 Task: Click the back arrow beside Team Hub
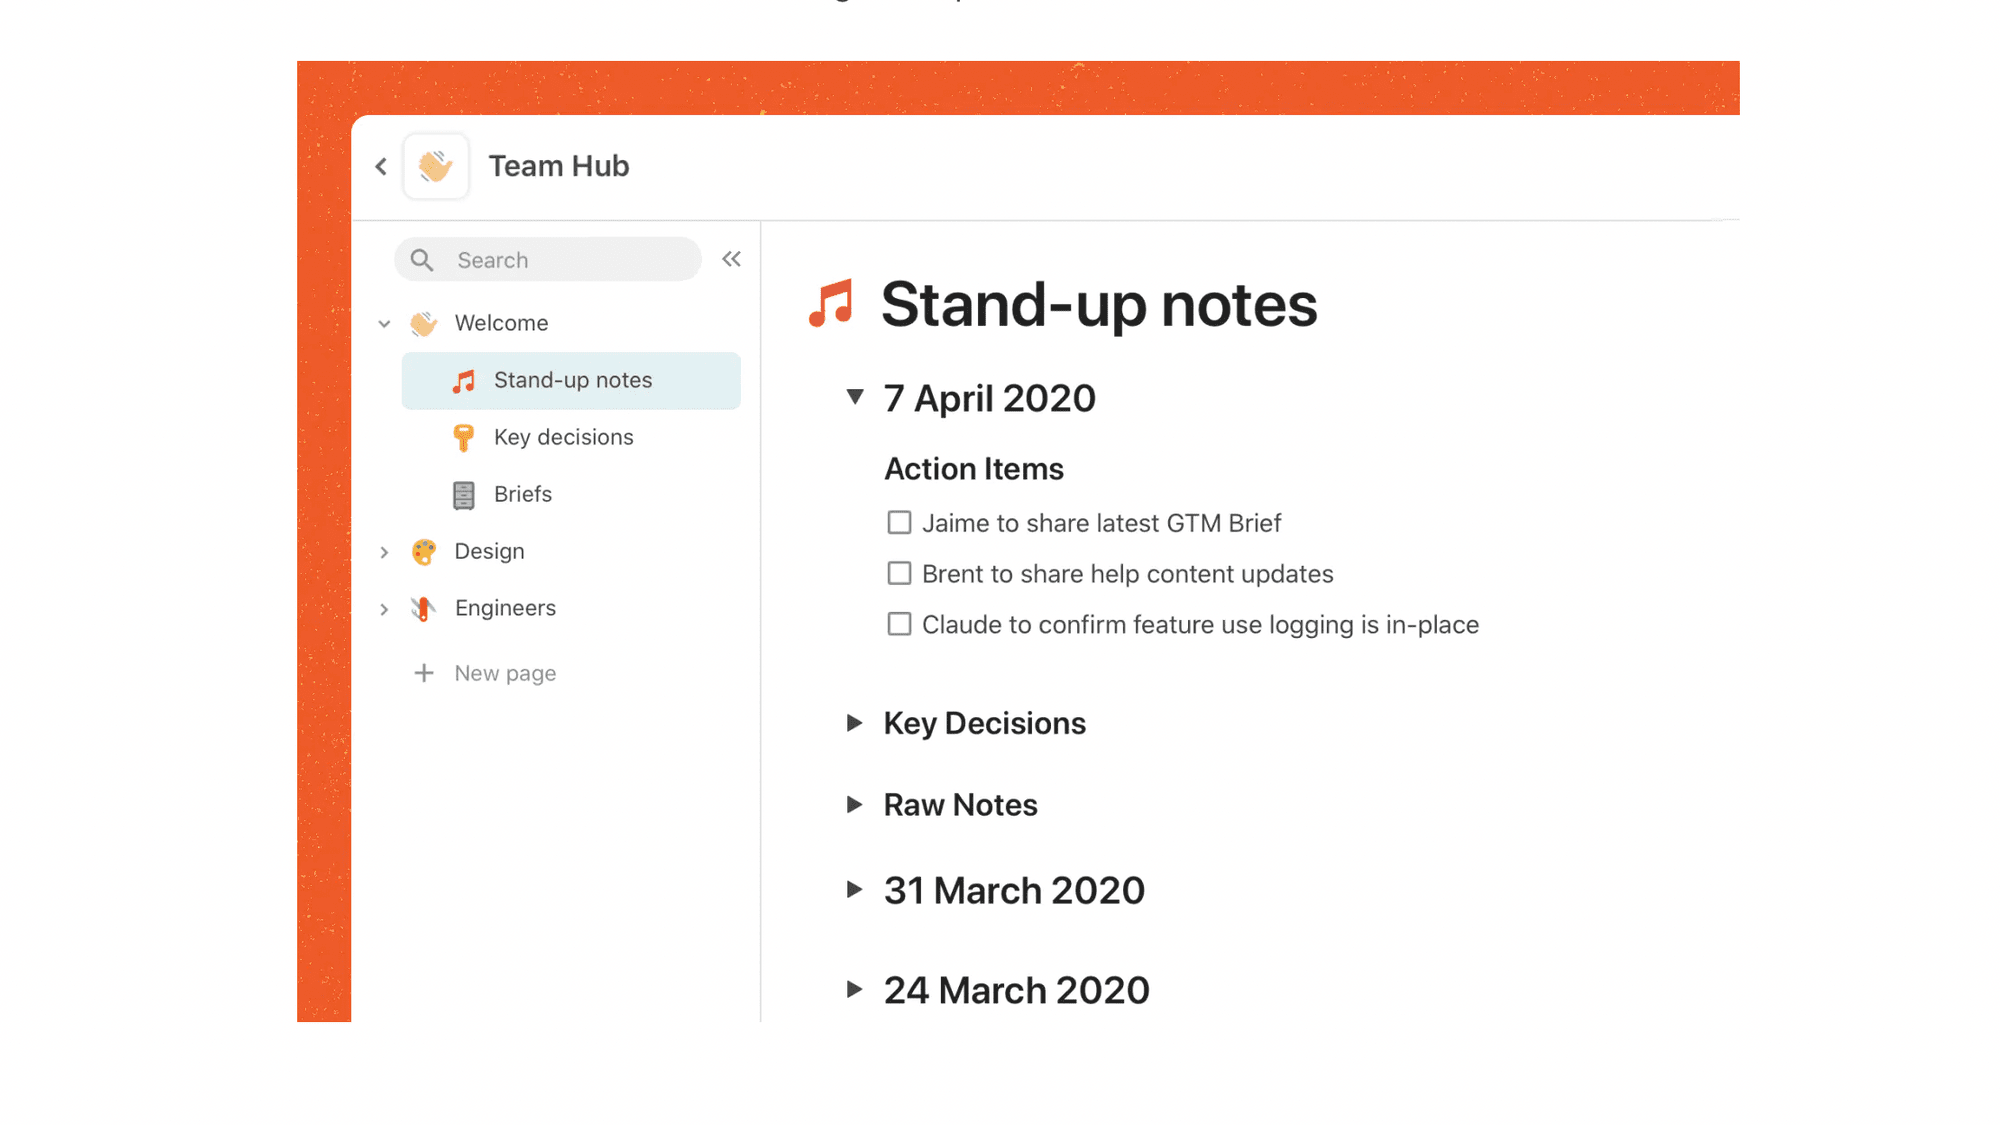click(381, 166)
